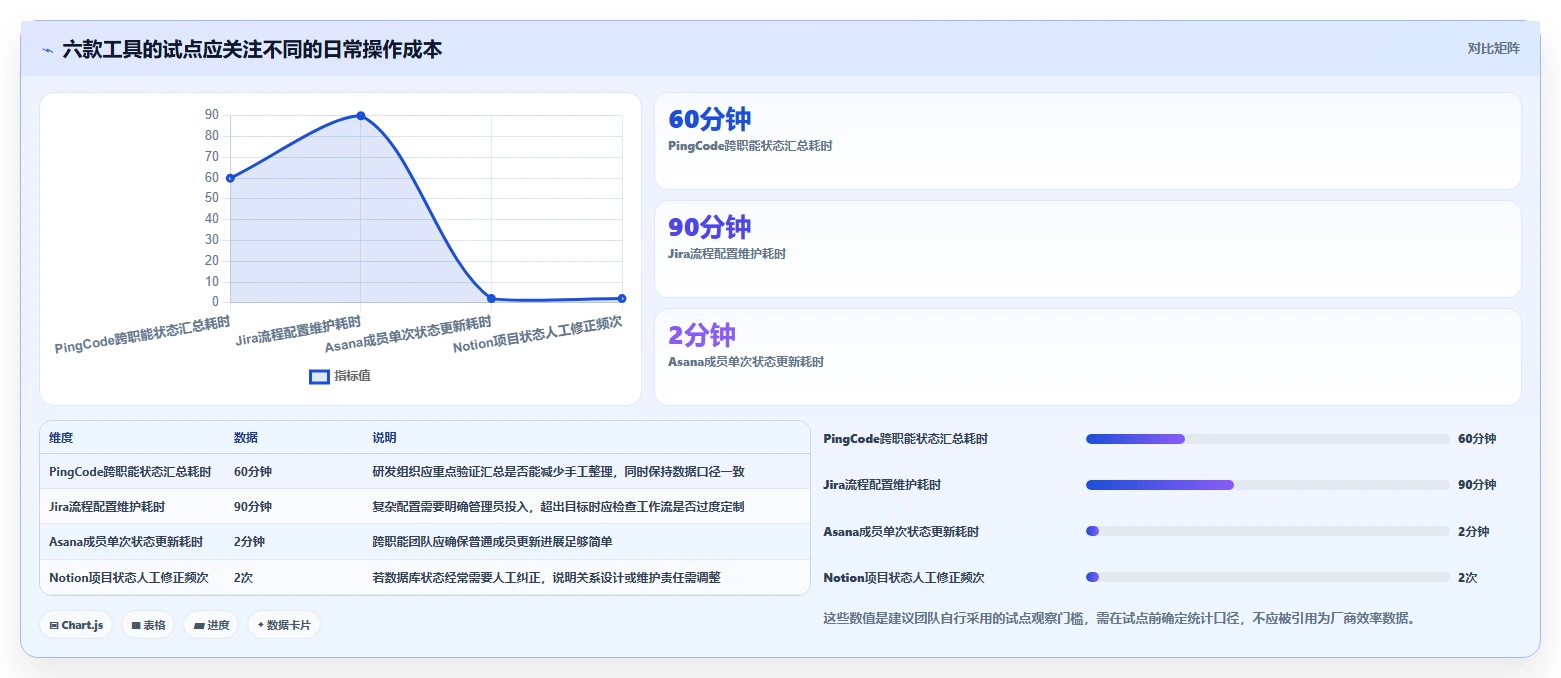The height and width of the screenshot is (678, 1561).
Task: Click the 数据卡片 tag chip
Action: coord(284,625)
